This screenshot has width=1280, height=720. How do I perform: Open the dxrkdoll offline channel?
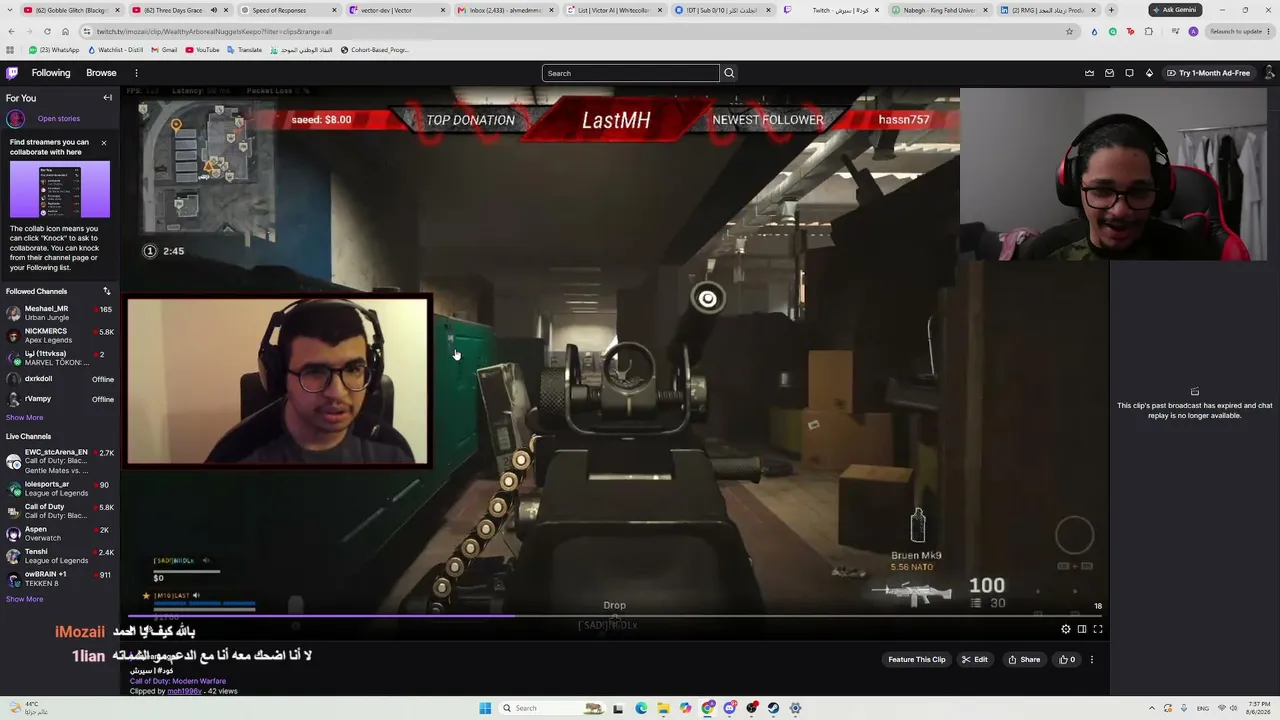pos(59,379)
